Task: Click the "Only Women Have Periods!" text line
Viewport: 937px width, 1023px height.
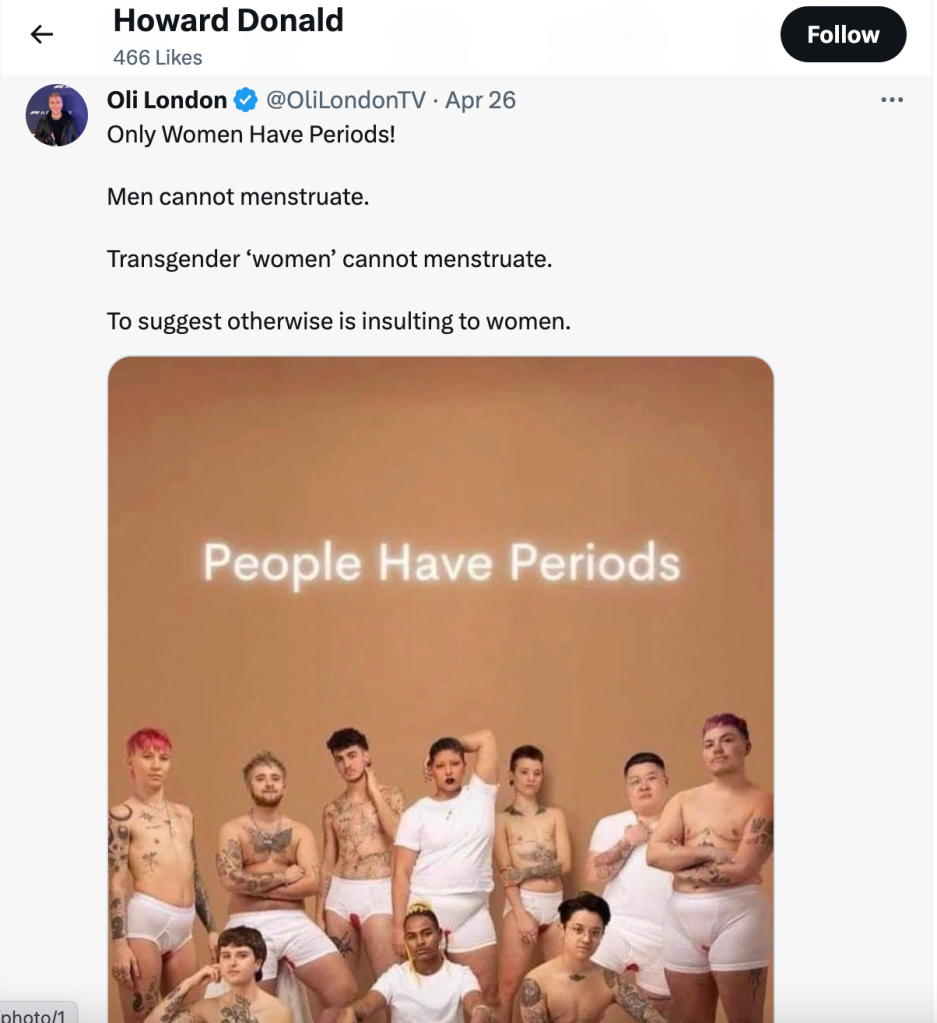Action: [251, 134]
